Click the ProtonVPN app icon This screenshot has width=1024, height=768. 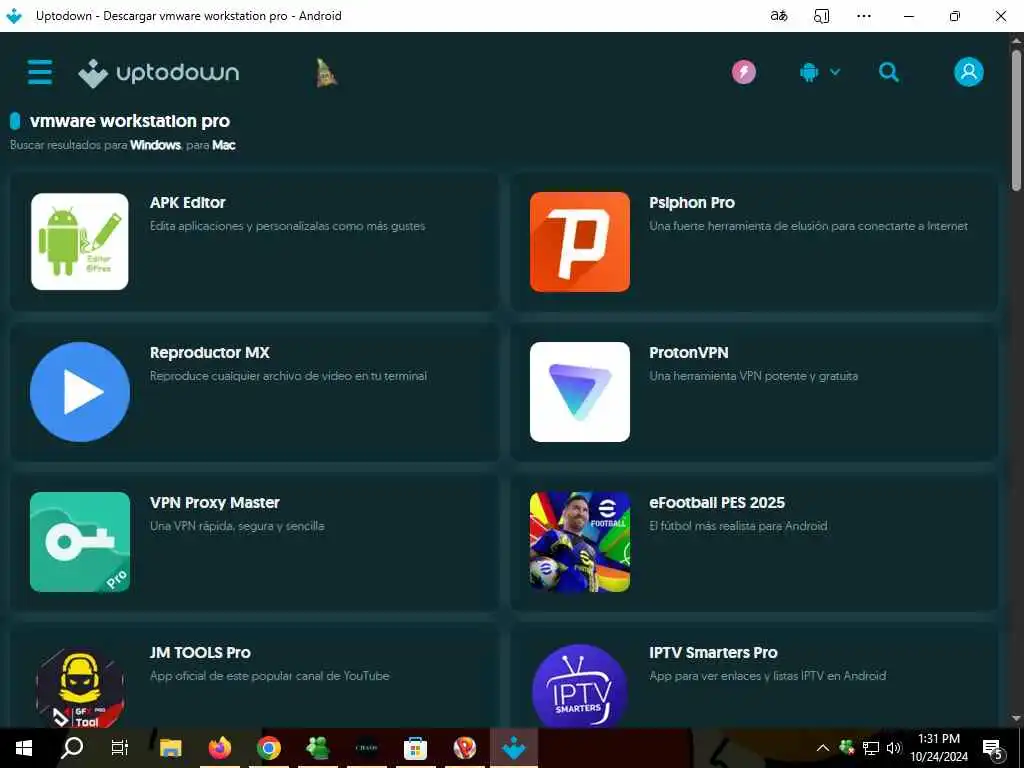580,392
